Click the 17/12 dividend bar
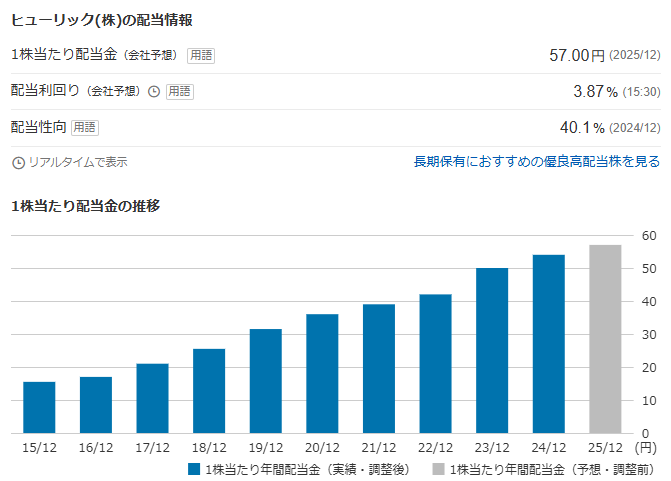 (152, 398)
